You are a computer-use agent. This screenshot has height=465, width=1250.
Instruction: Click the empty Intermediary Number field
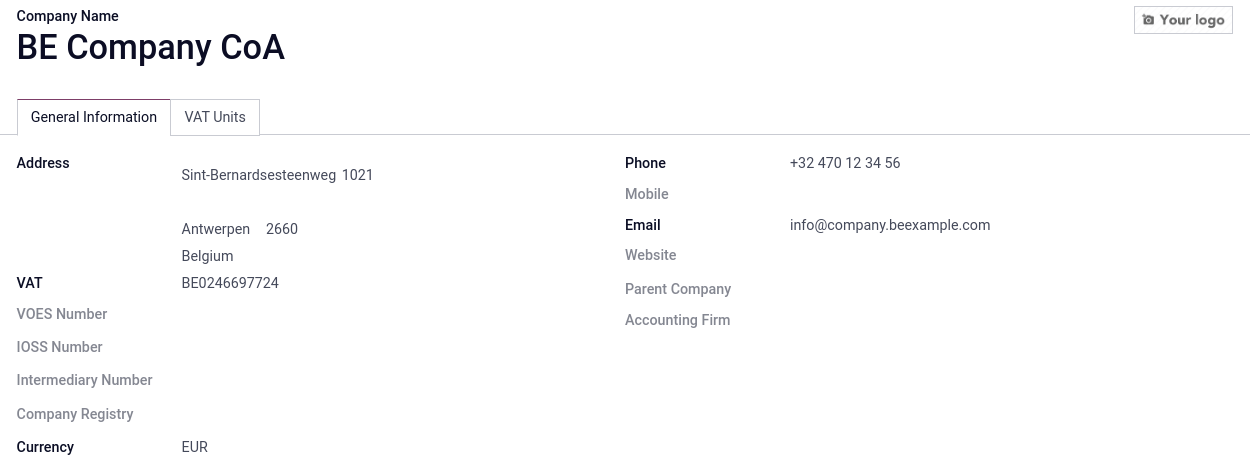[x=300, y=380]
